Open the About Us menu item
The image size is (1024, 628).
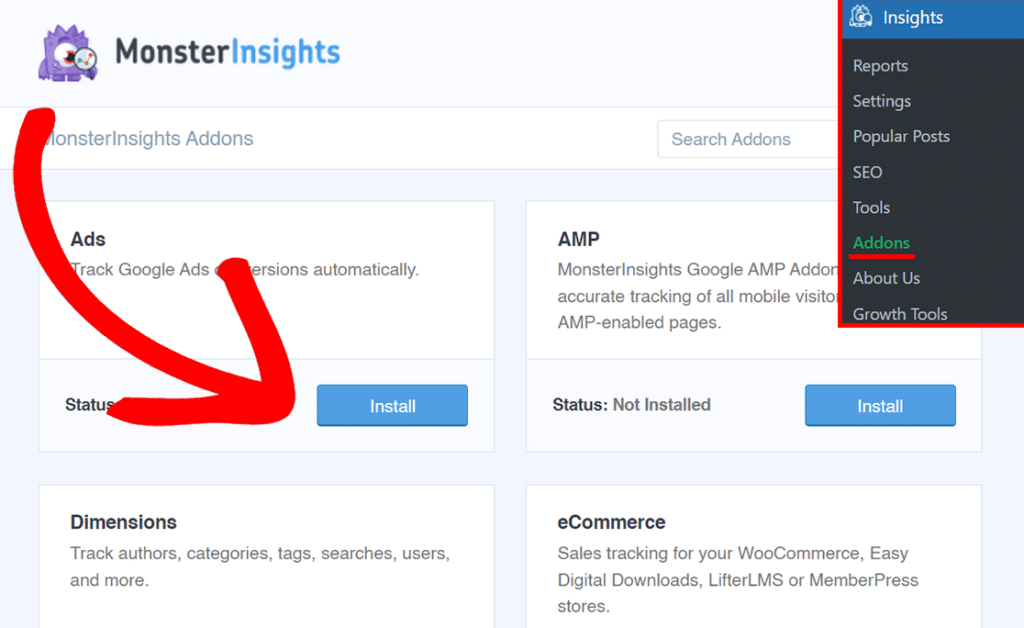pyautogui.click(x=886, y=278)
